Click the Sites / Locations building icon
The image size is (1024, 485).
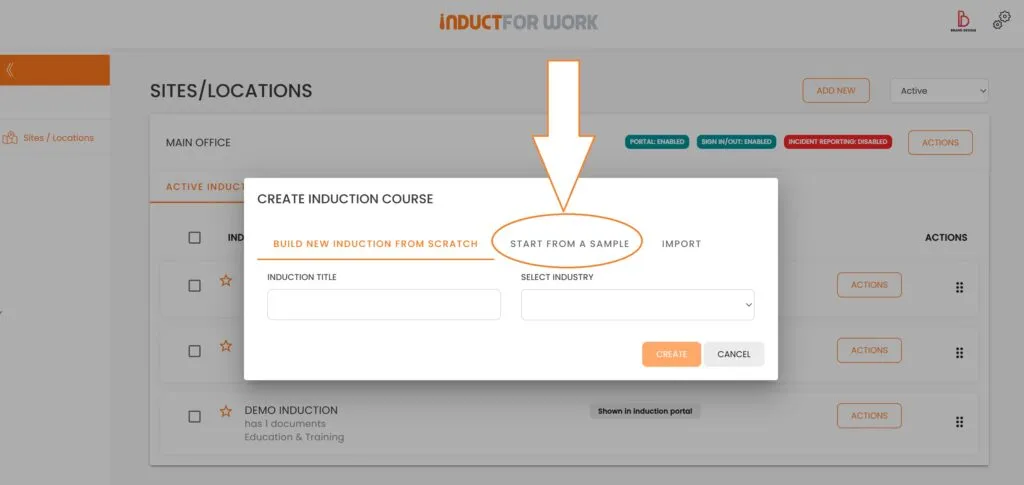pos(10,138)
